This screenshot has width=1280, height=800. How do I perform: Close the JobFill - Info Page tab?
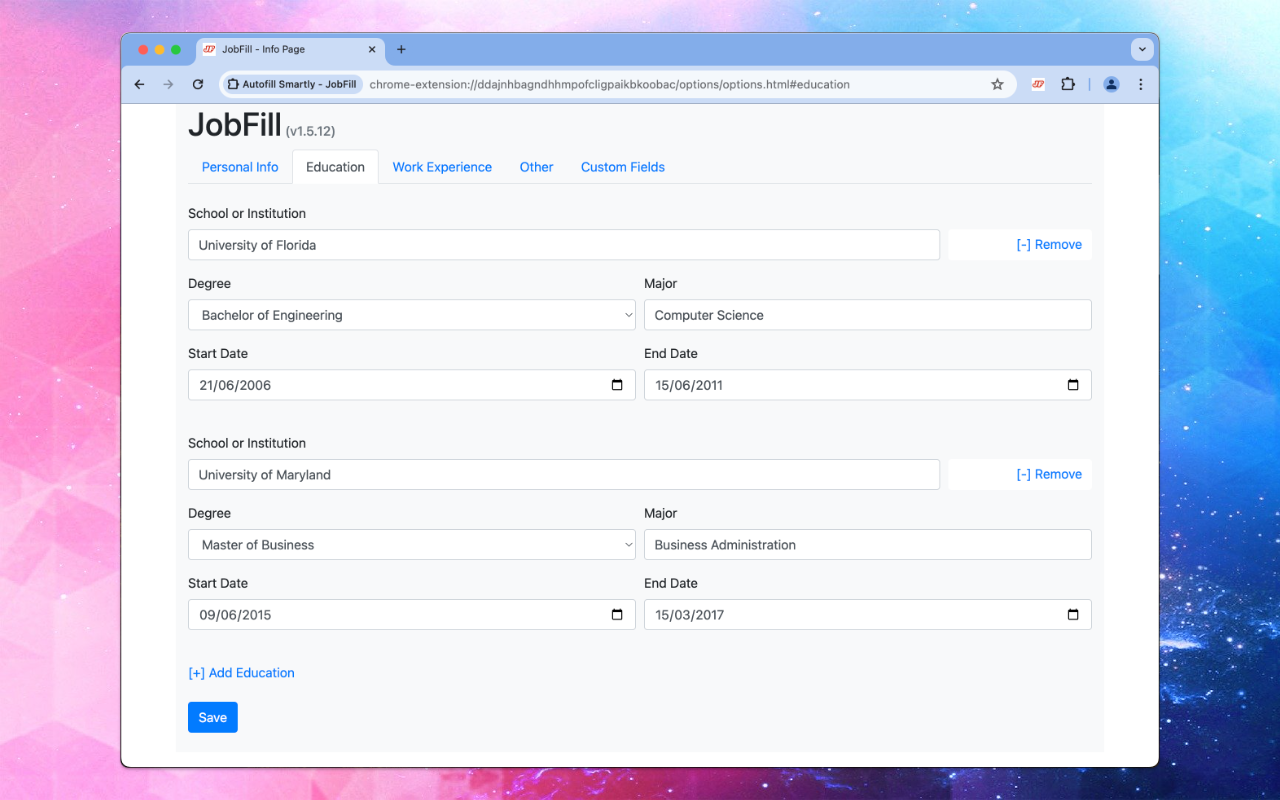click(372, 49)
